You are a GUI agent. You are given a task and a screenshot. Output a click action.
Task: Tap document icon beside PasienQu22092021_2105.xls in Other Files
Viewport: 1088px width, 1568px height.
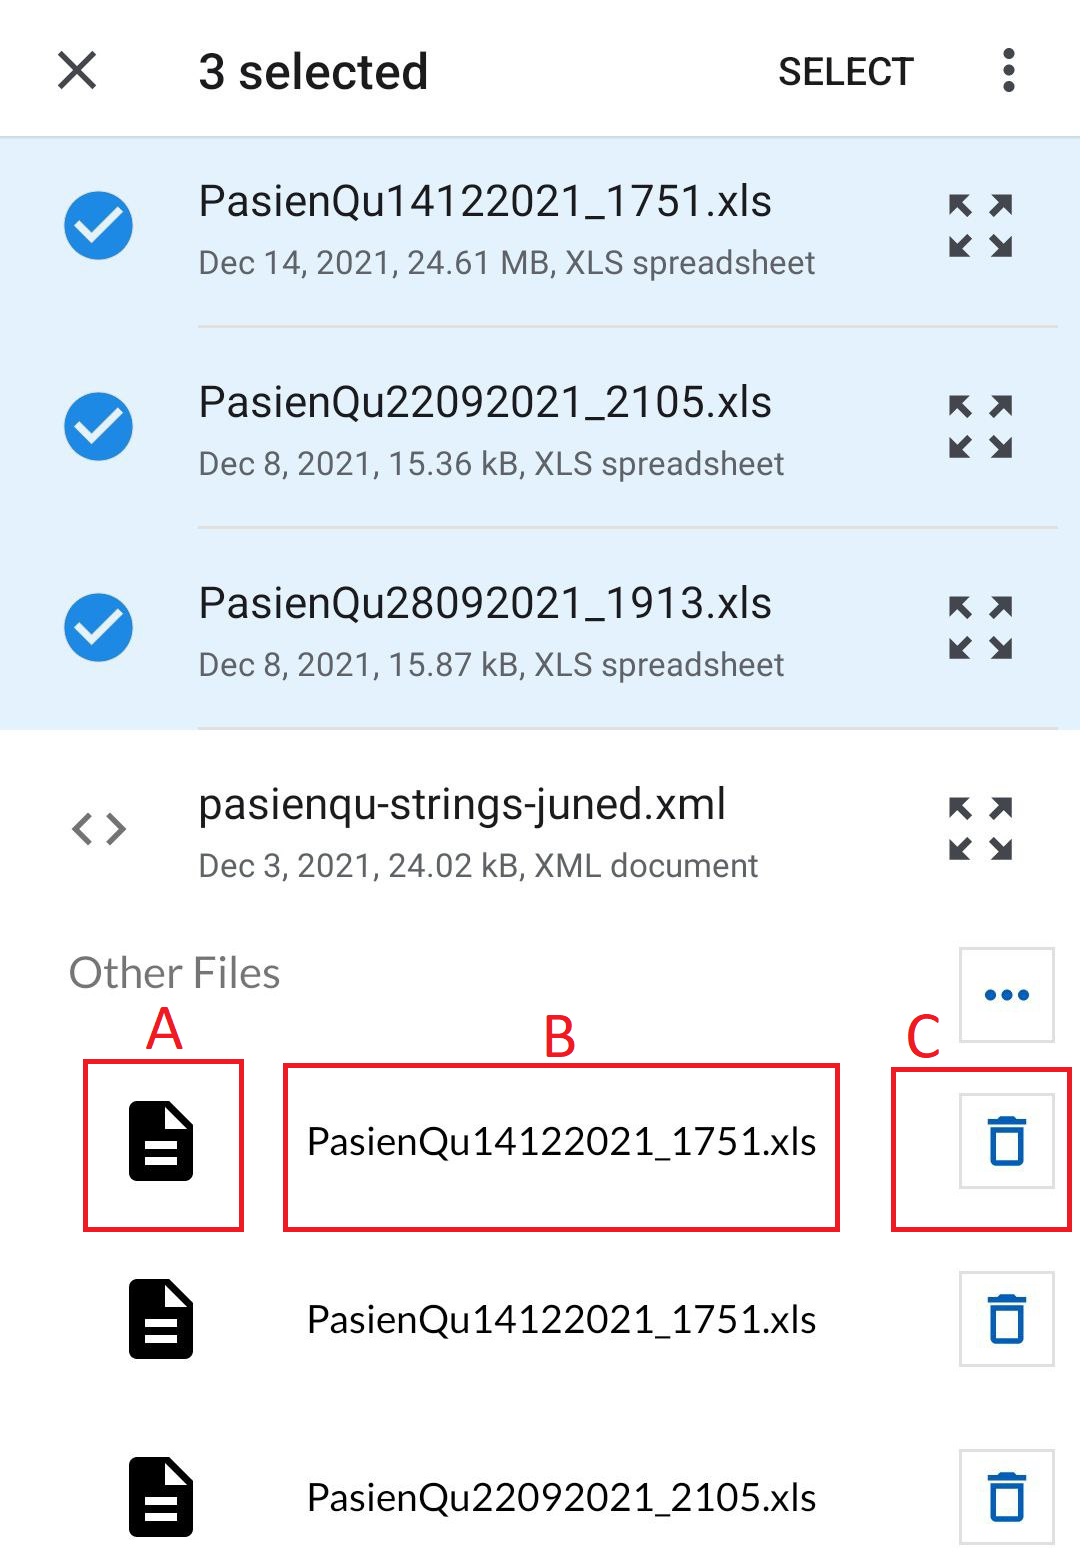161,1497
